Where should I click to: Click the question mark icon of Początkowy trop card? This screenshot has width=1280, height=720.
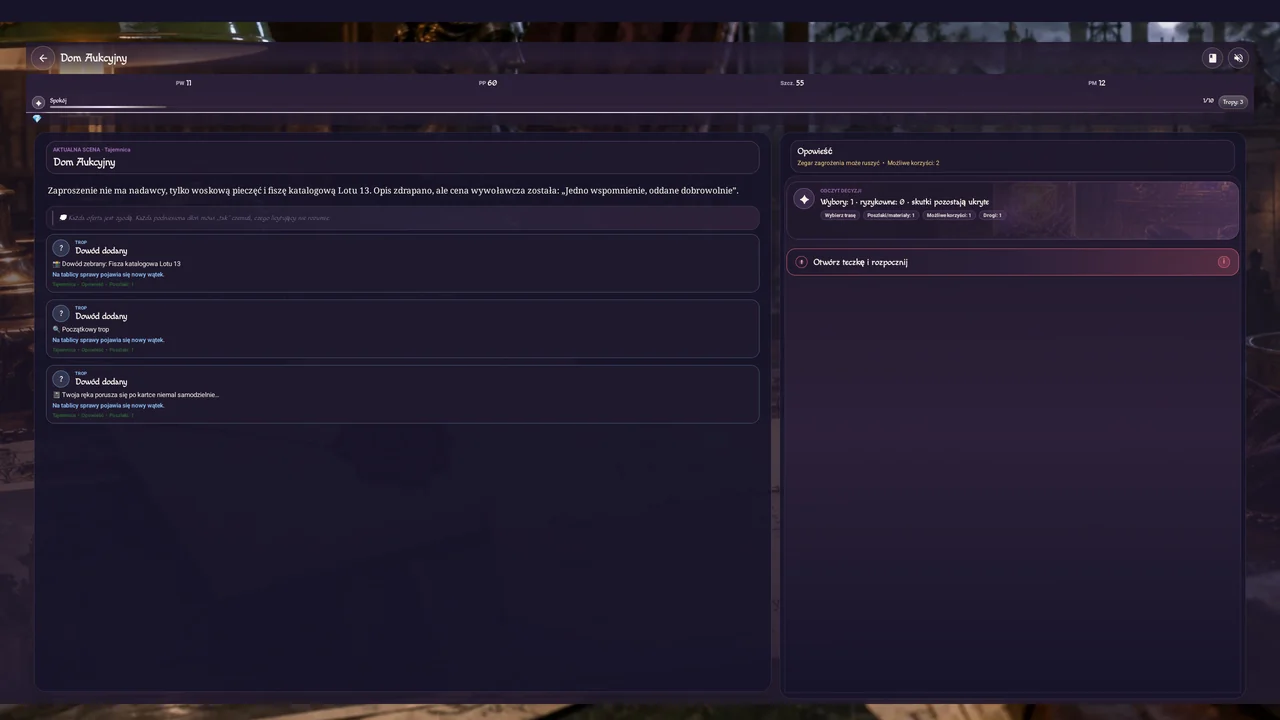[61, 314]
